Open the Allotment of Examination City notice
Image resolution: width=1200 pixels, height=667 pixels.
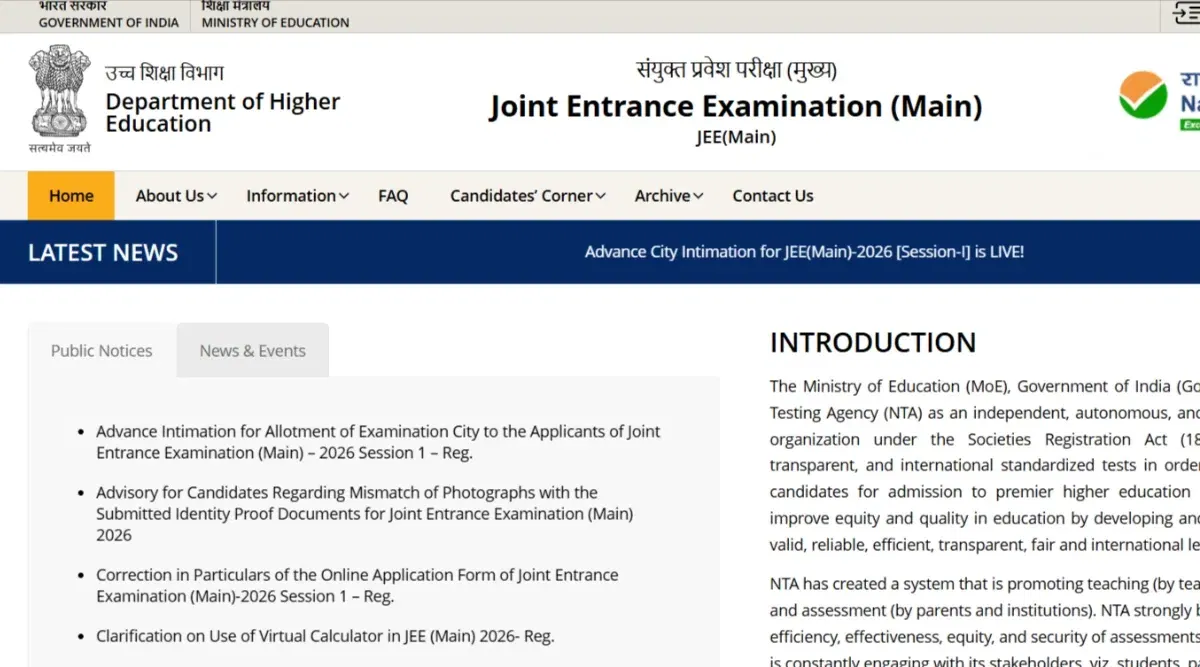click(378, 442)
